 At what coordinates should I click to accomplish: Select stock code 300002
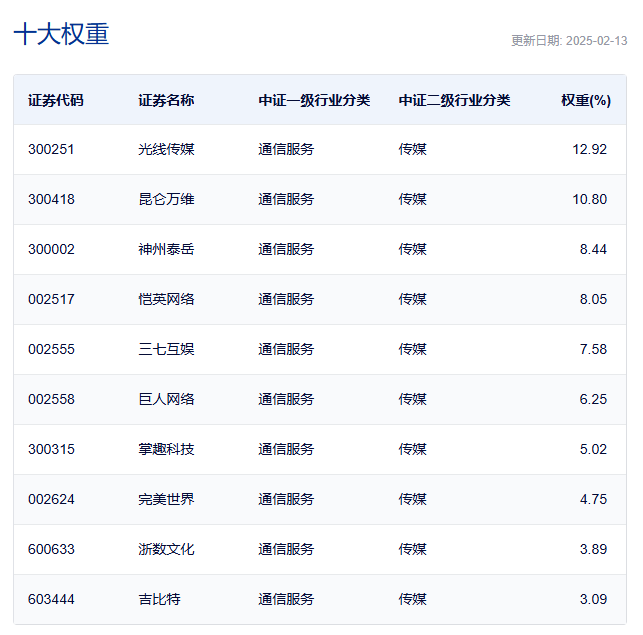51,249
